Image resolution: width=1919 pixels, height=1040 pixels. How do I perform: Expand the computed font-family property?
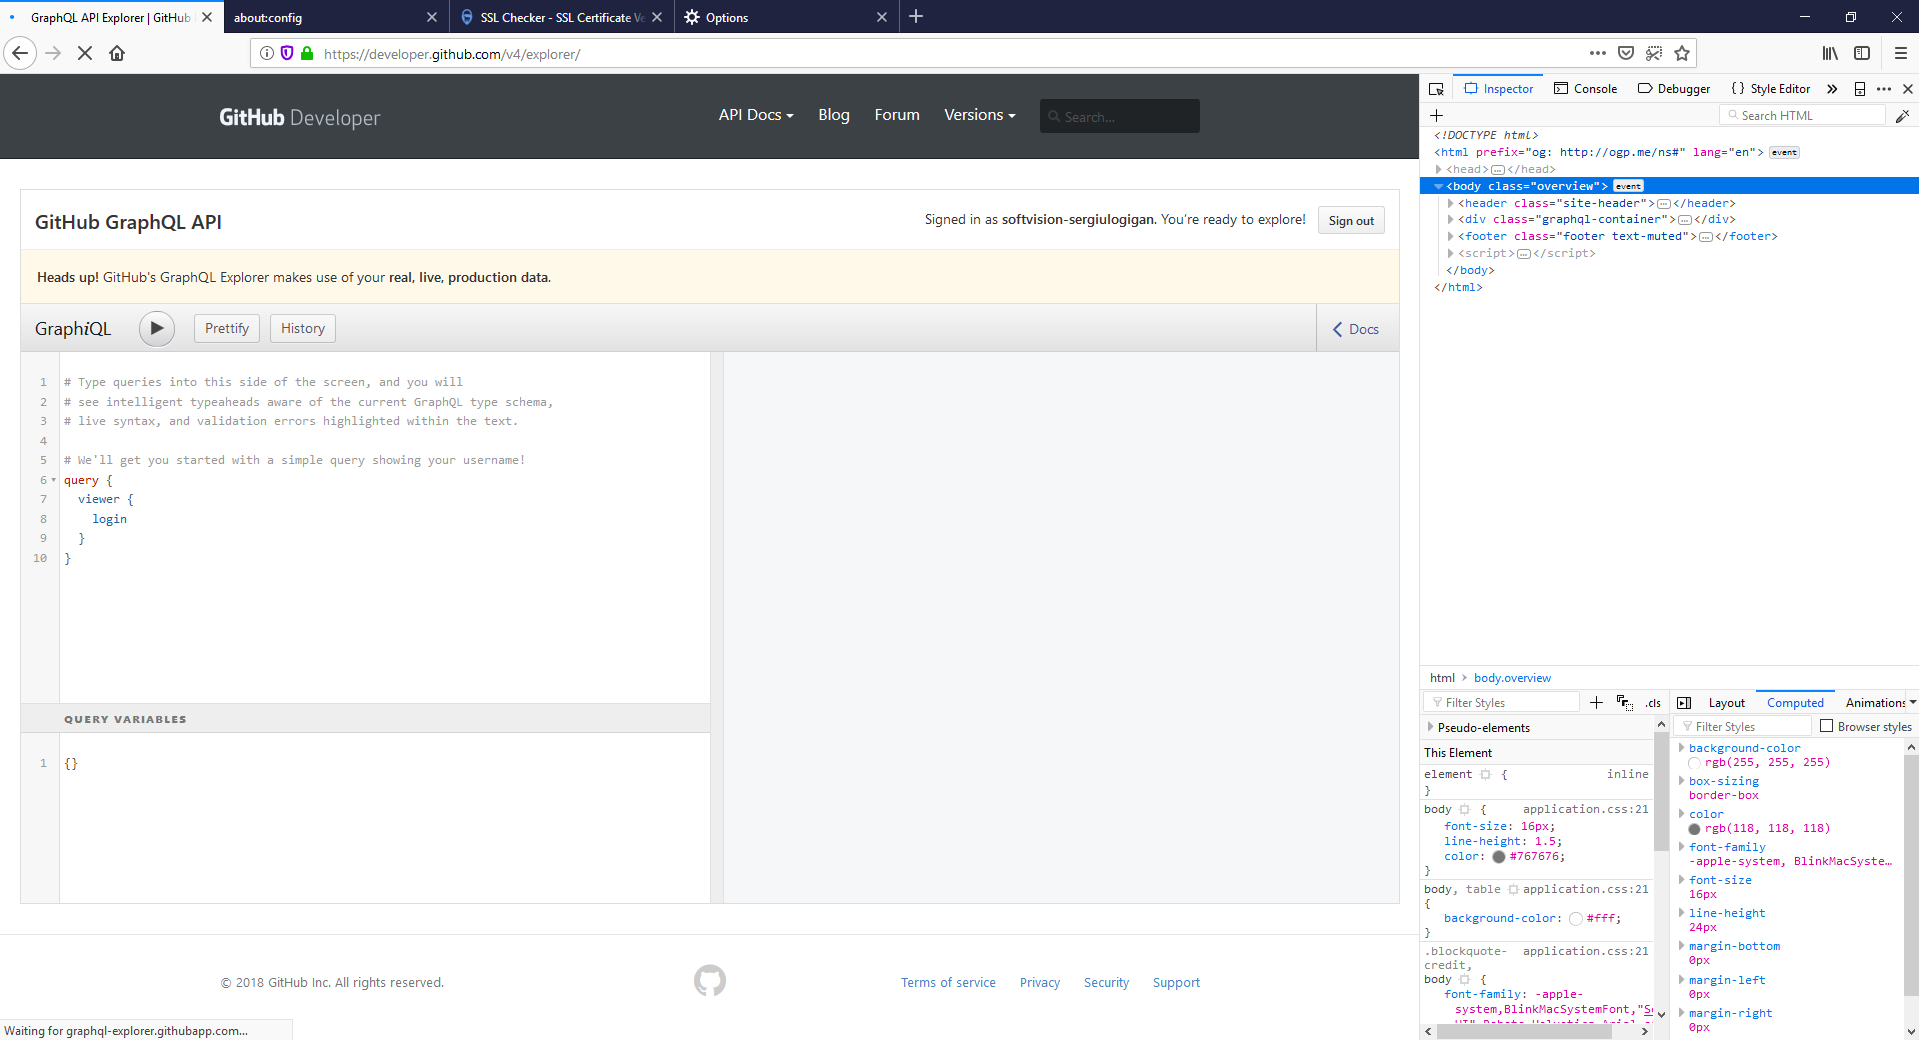[x=1682, y=847]
